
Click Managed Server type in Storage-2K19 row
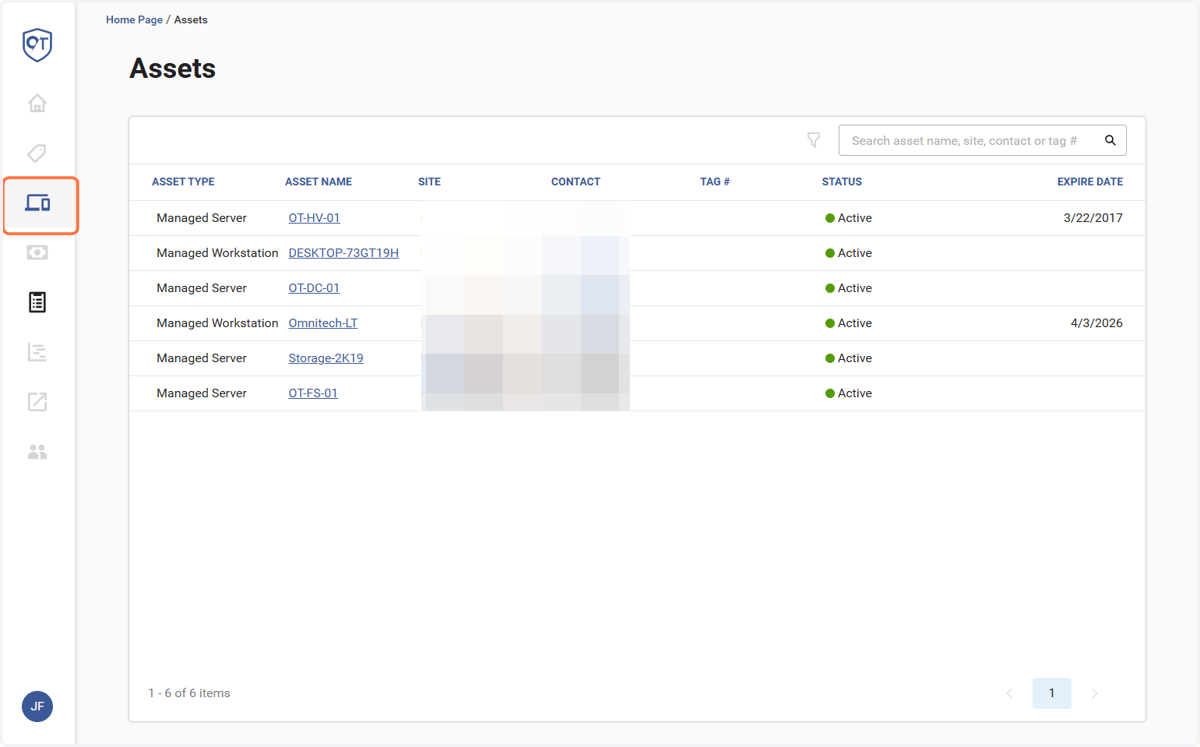[202, 358]
